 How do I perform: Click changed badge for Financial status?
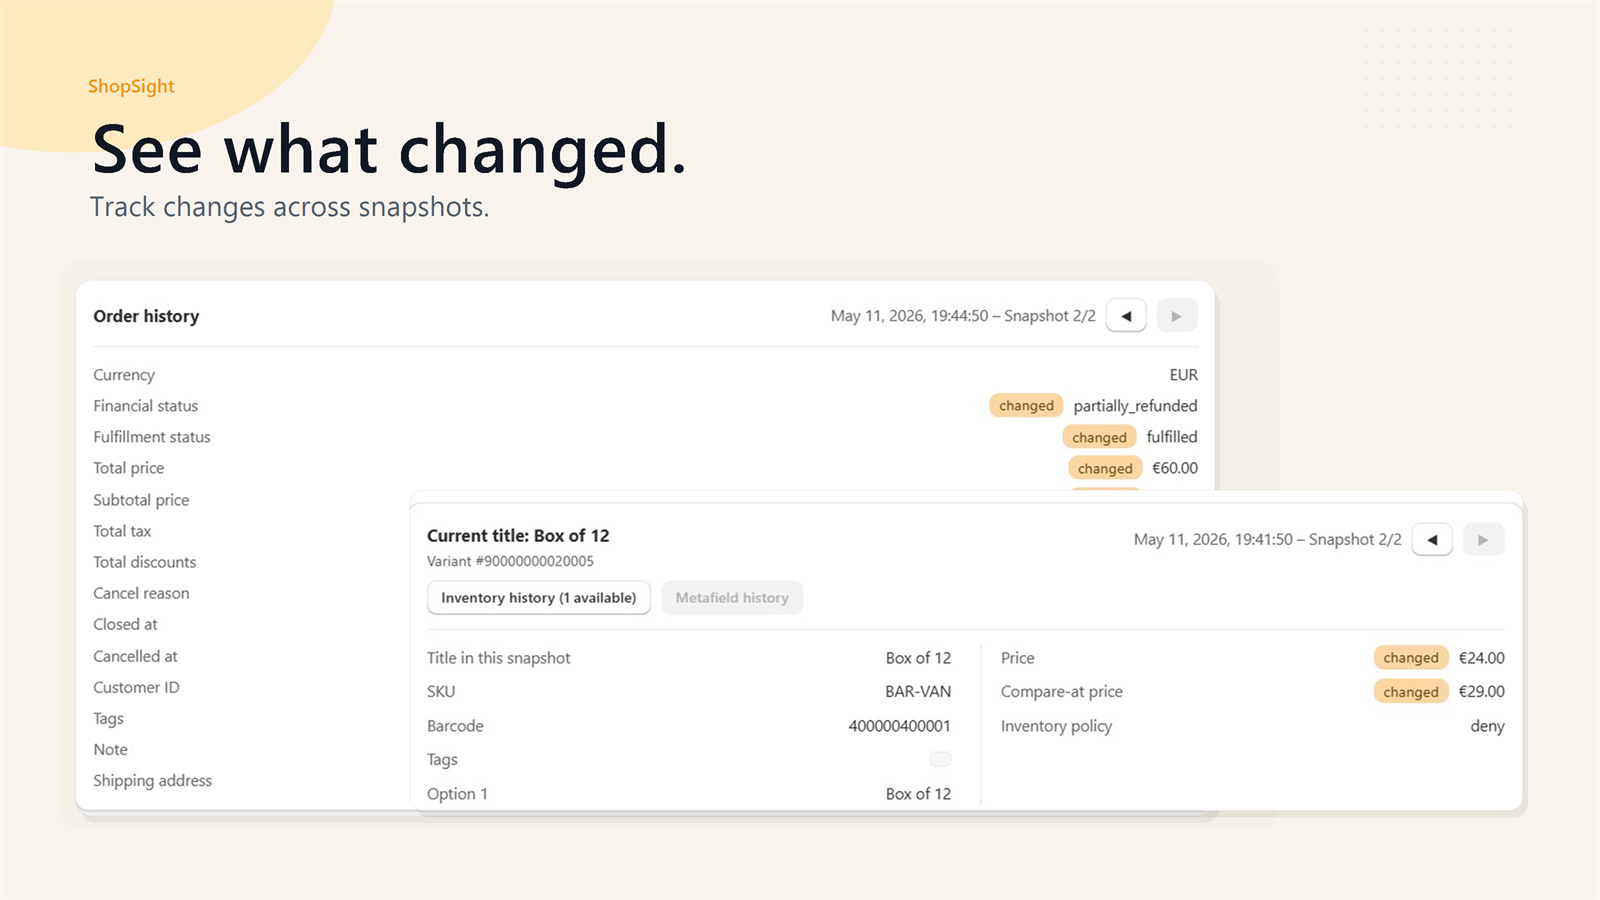1026,406
